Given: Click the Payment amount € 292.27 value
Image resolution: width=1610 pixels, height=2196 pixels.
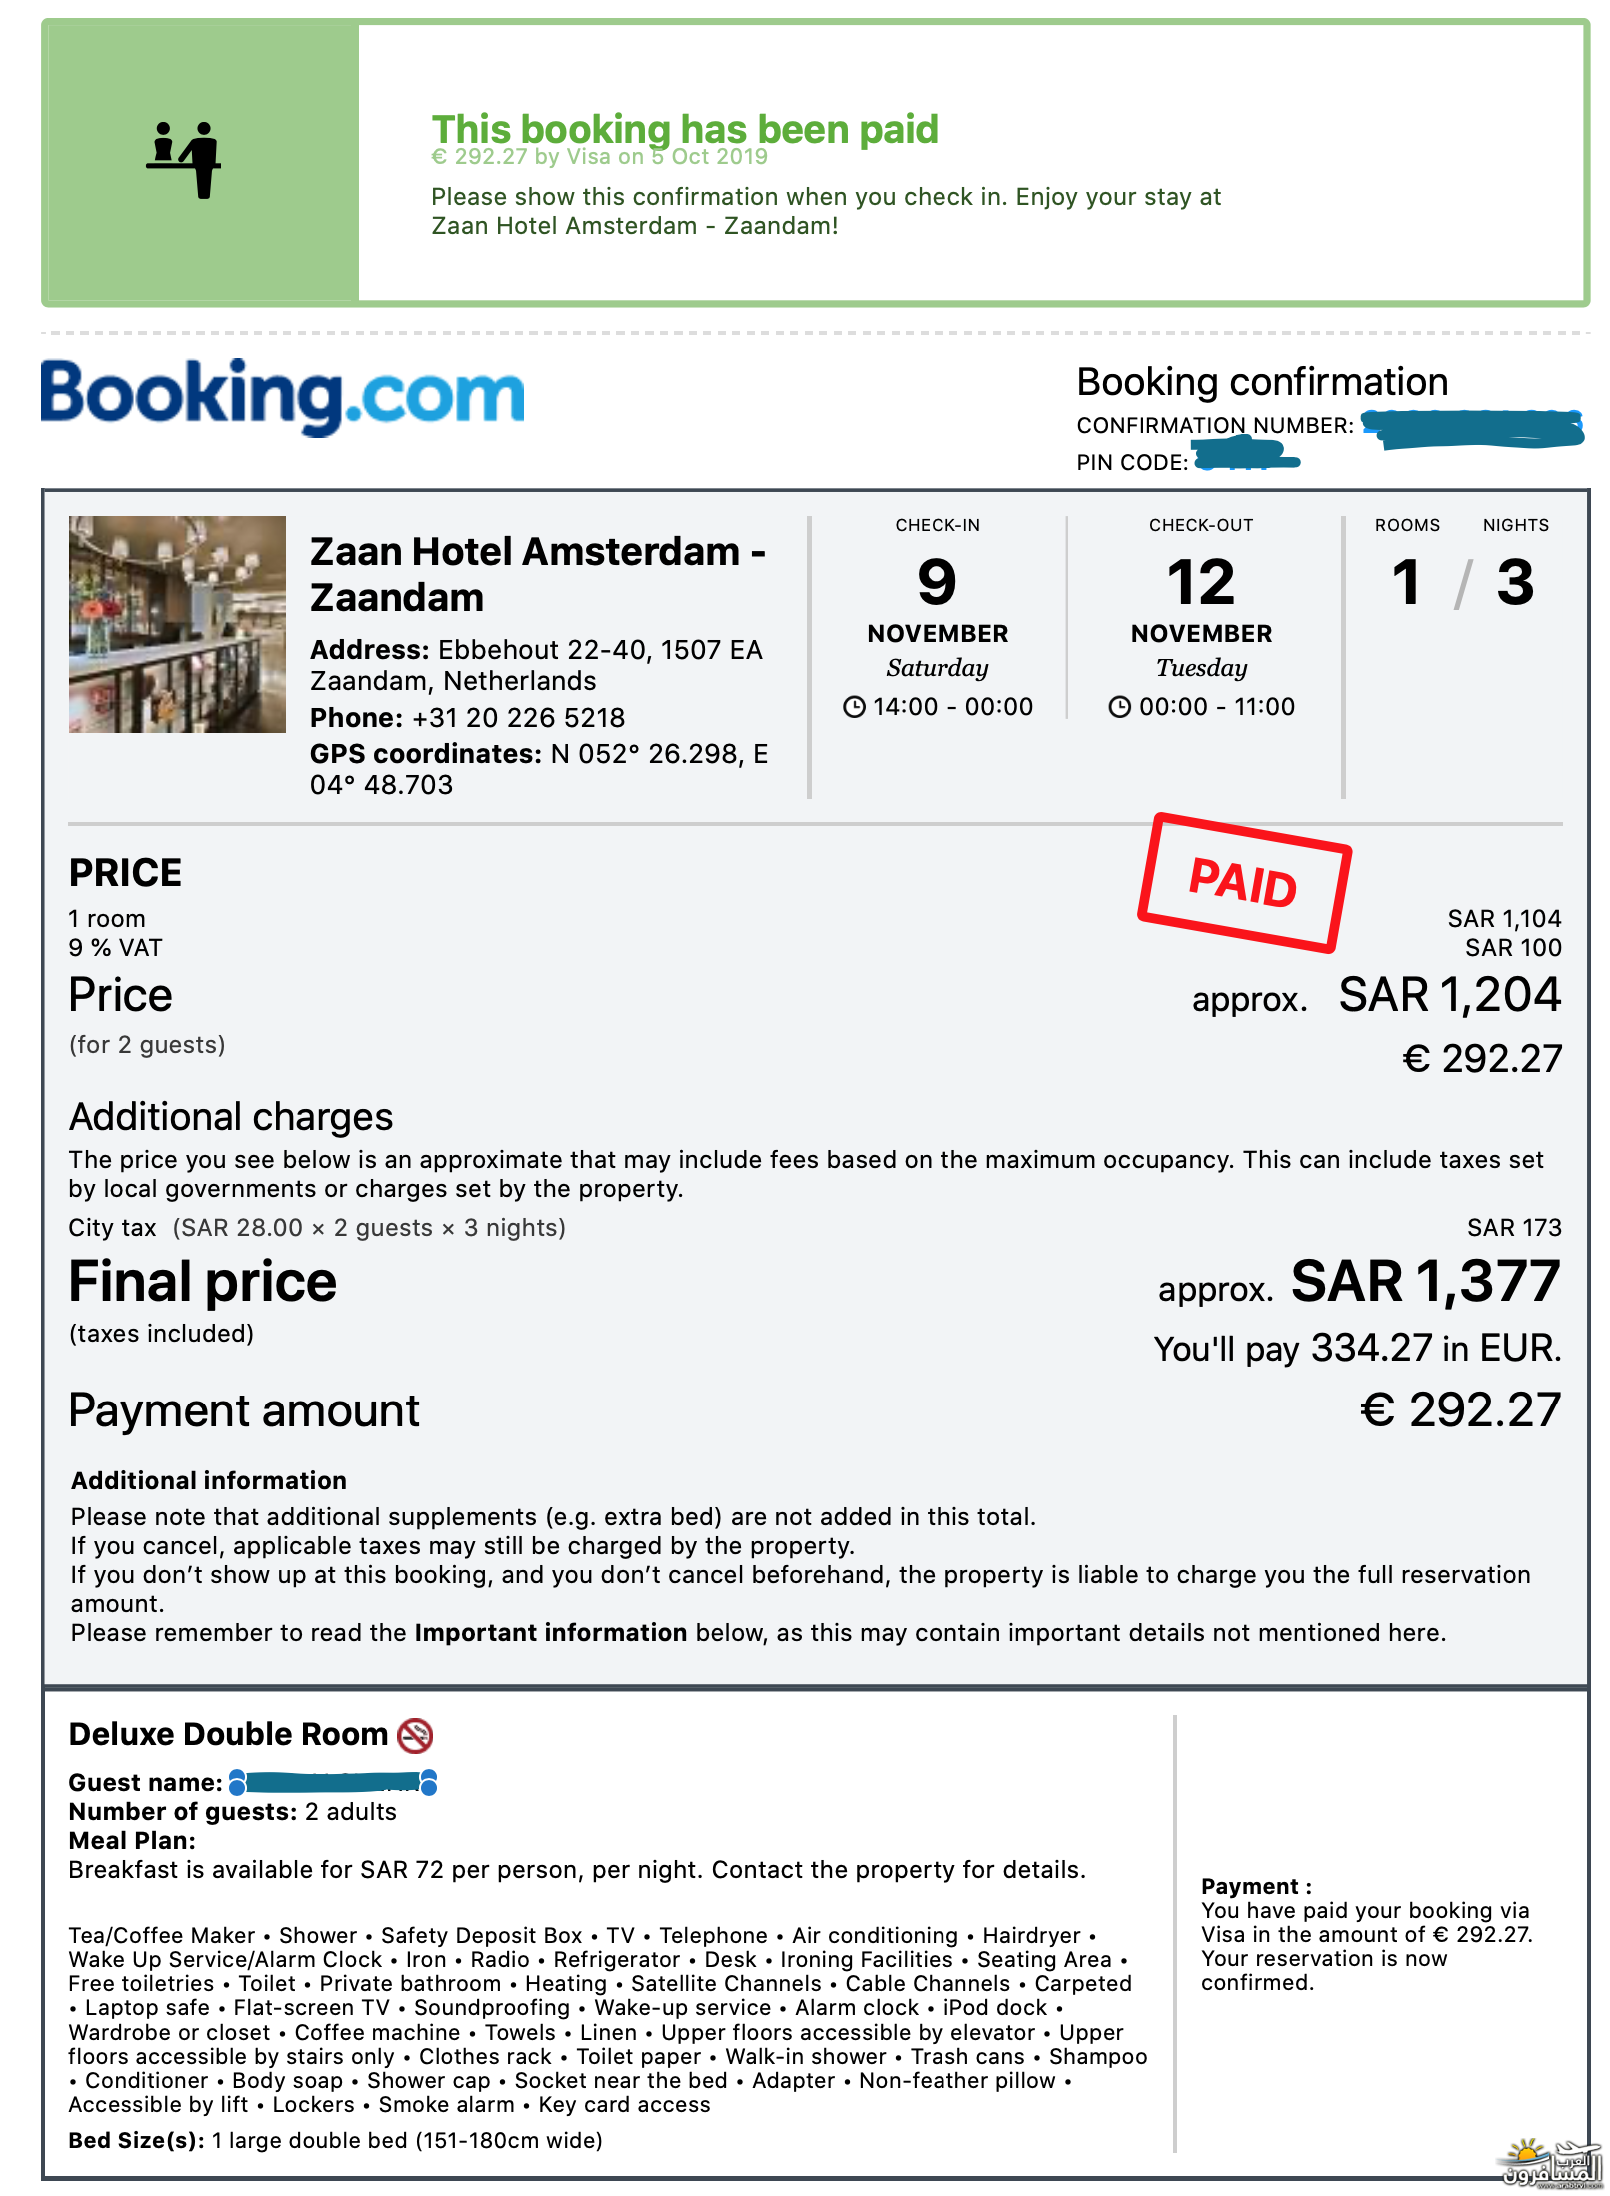Looking at the screenshot, I should click(x=1460, y=1411).
